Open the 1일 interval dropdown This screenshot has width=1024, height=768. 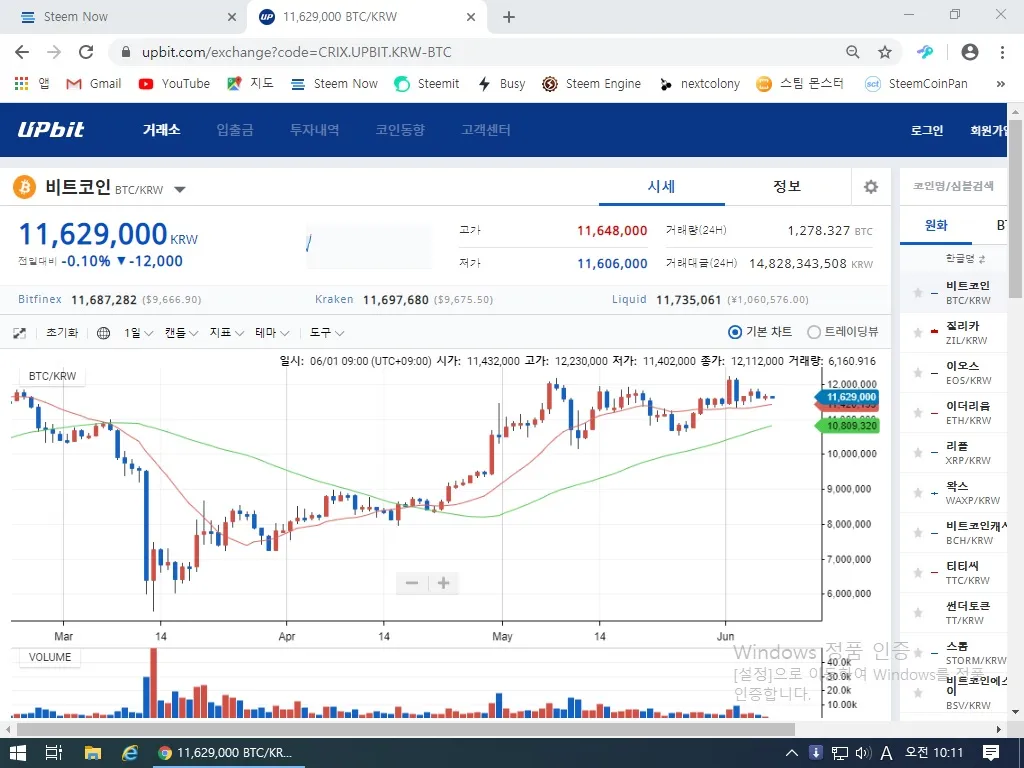[x=138, y=333]
